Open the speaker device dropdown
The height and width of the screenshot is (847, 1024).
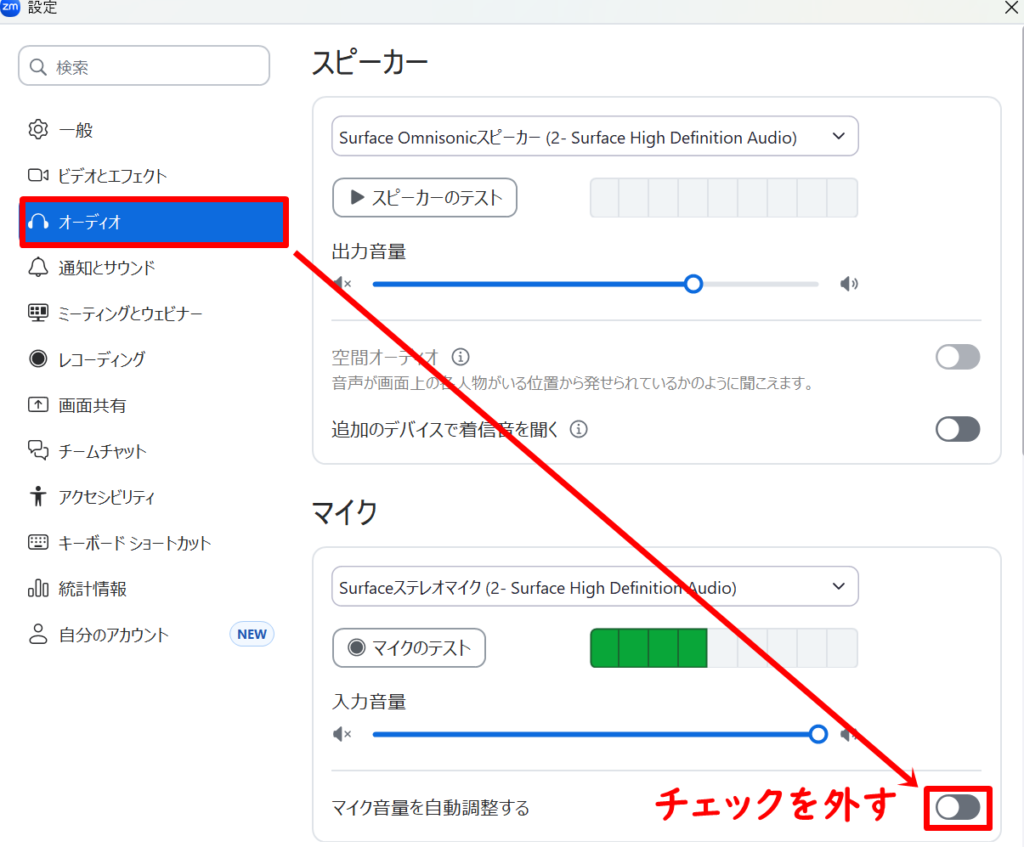pos(595,136)
